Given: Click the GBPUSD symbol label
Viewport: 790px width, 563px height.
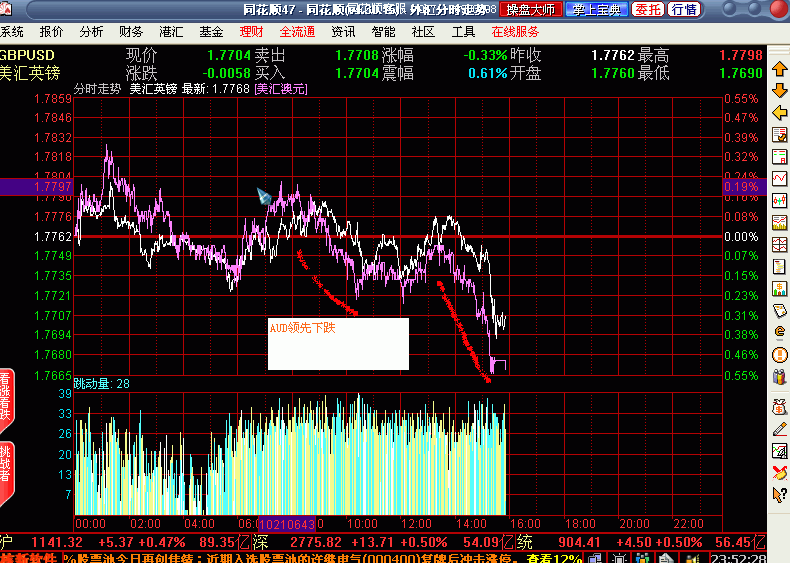Looking at the screenshot, I should (x=27, y=55).
